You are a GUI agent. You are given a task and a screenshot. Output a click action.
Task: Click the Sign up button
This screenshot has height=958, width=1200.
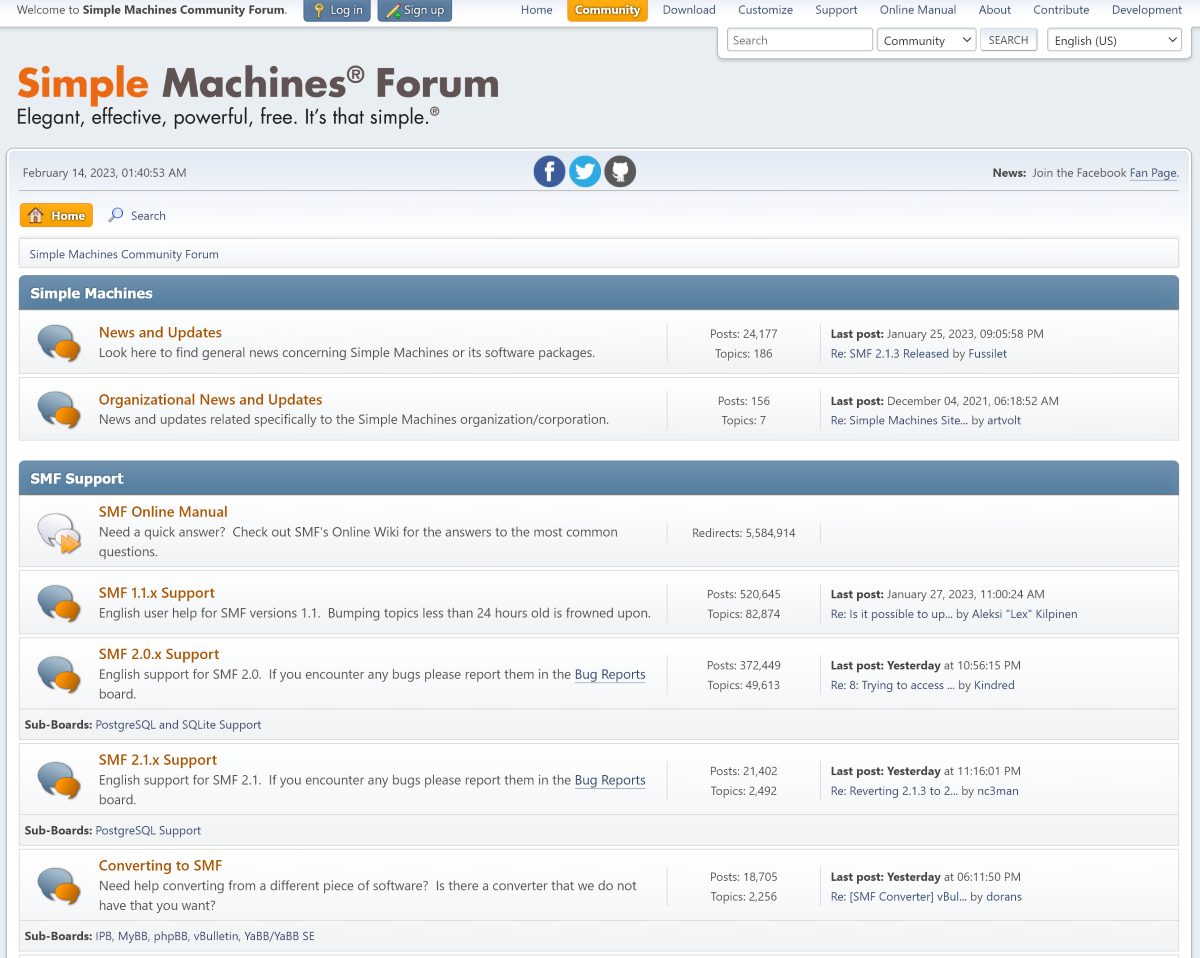[414, 10]
